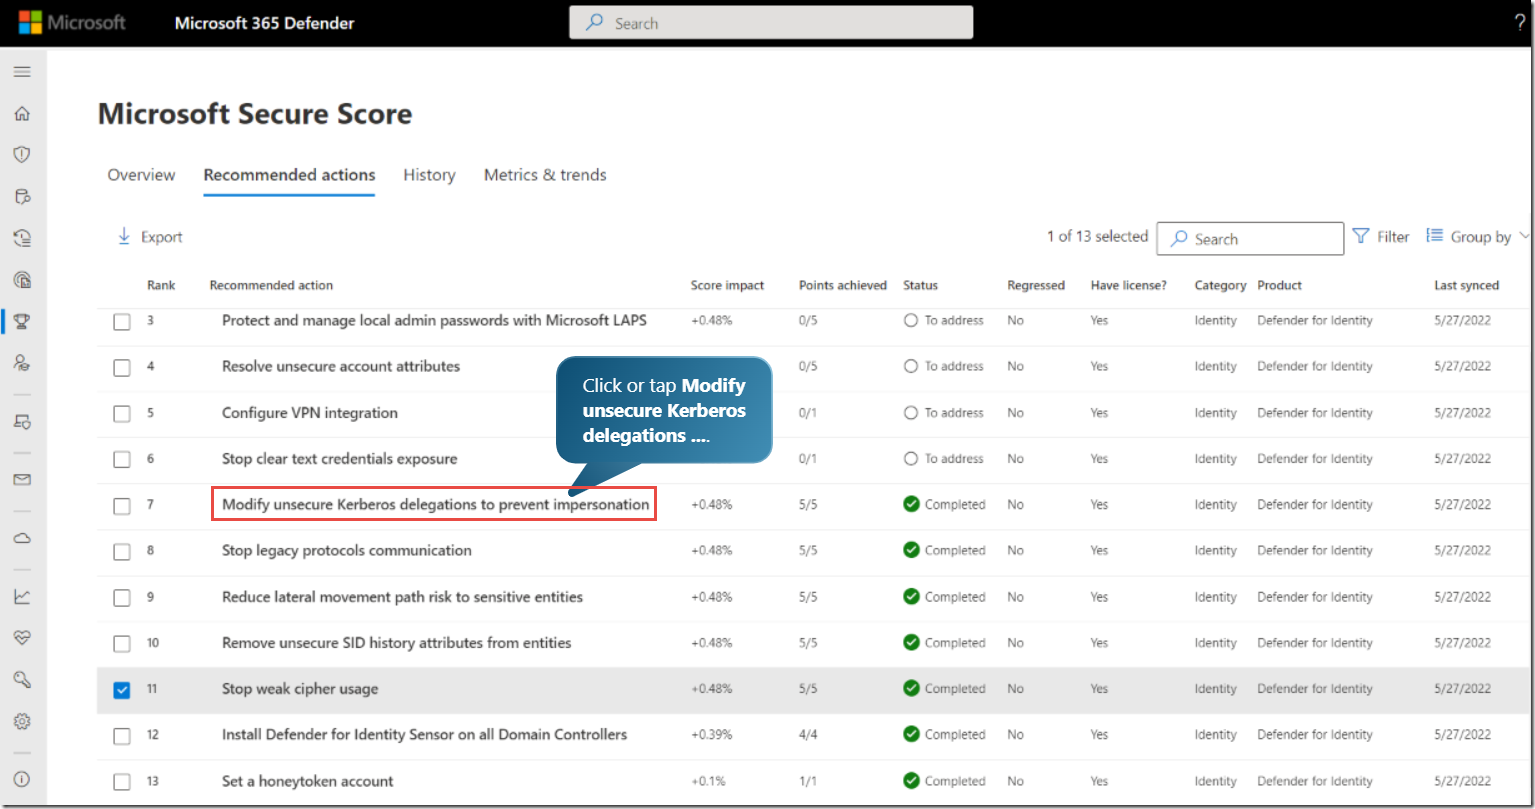Open the Cloud apps sidebar icon
The height and width of the screenshot is (809, 1535).
(22, 538)
